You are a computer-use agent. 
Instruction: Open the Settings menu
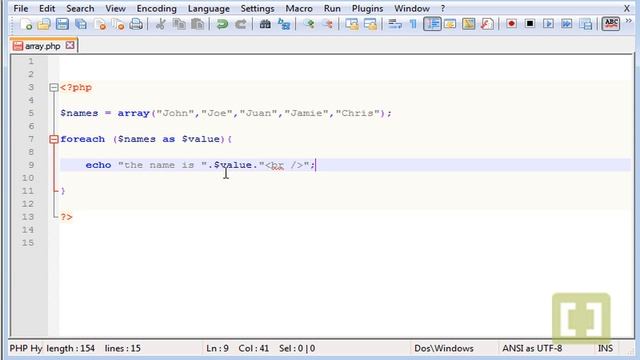click(257, 8)
